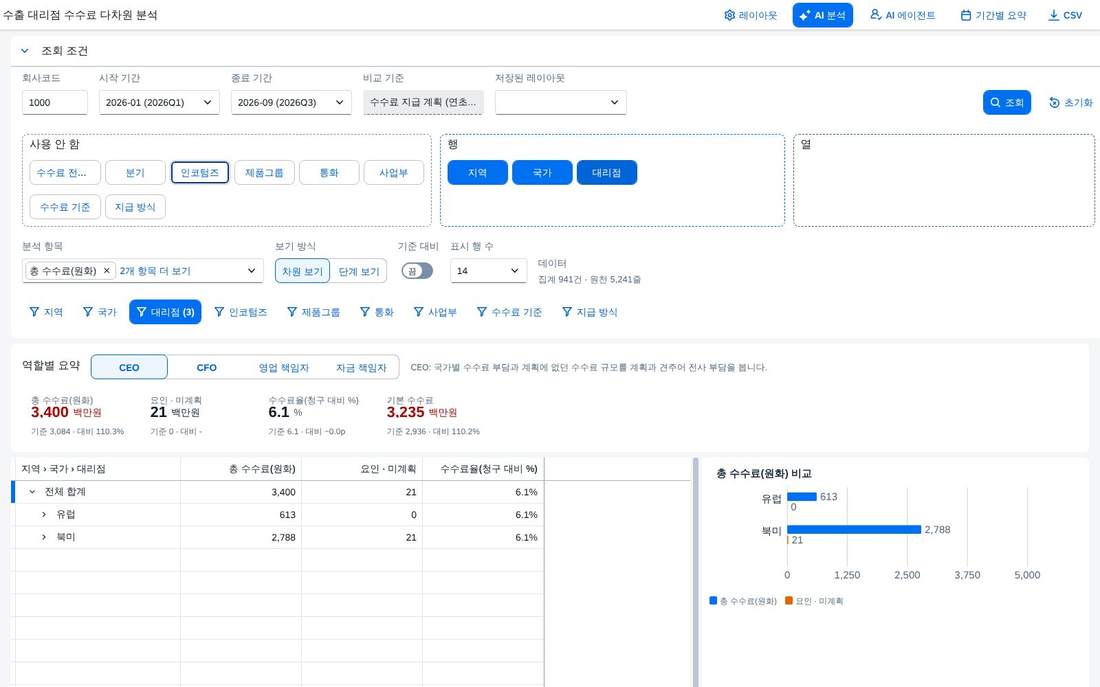Click the 사업부 dimension chip
1100x687 pixels.
tap(394, 173)
